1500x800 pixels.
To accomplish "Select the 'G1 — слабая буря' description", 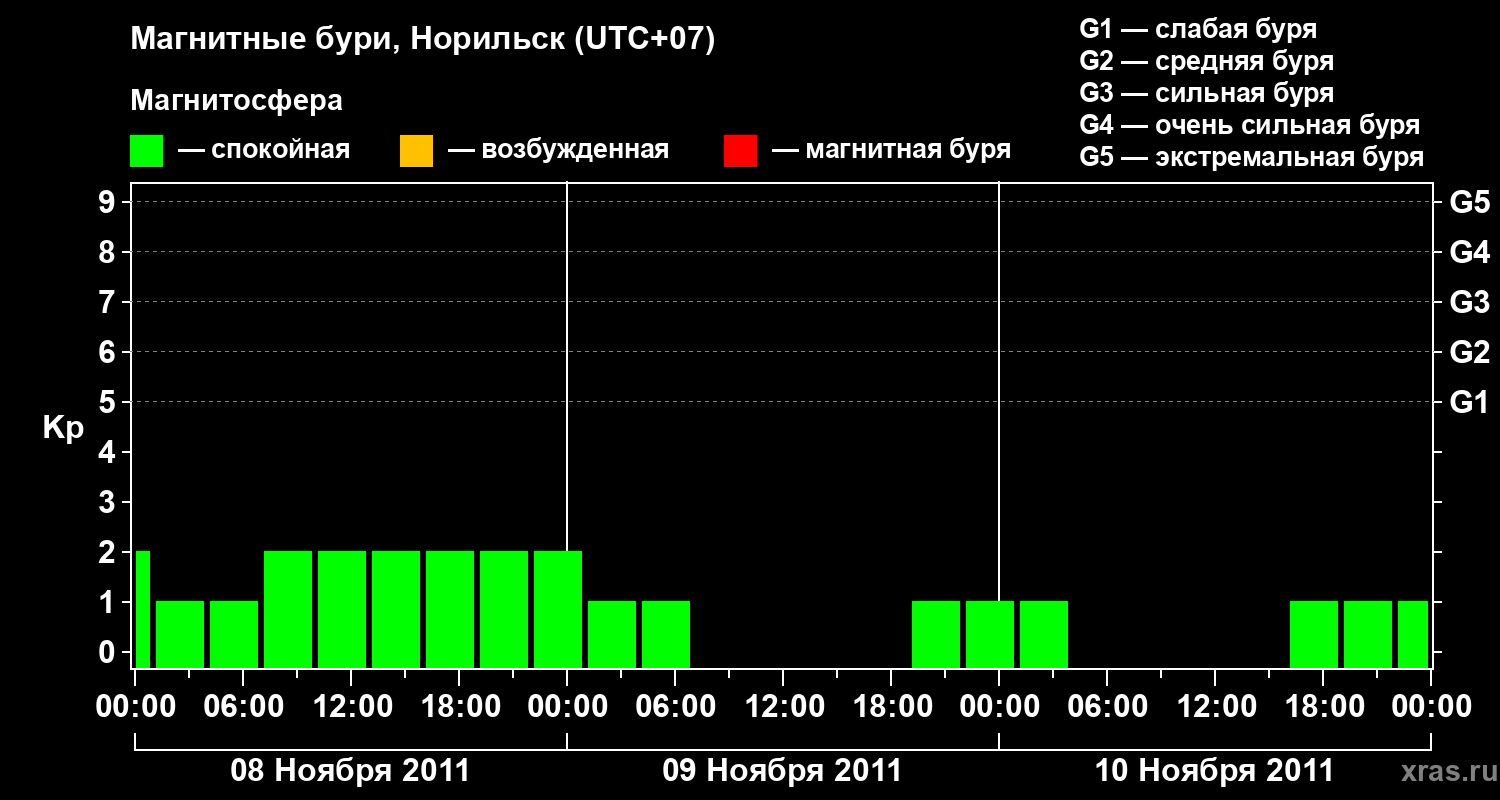I will click(1198, 28).
